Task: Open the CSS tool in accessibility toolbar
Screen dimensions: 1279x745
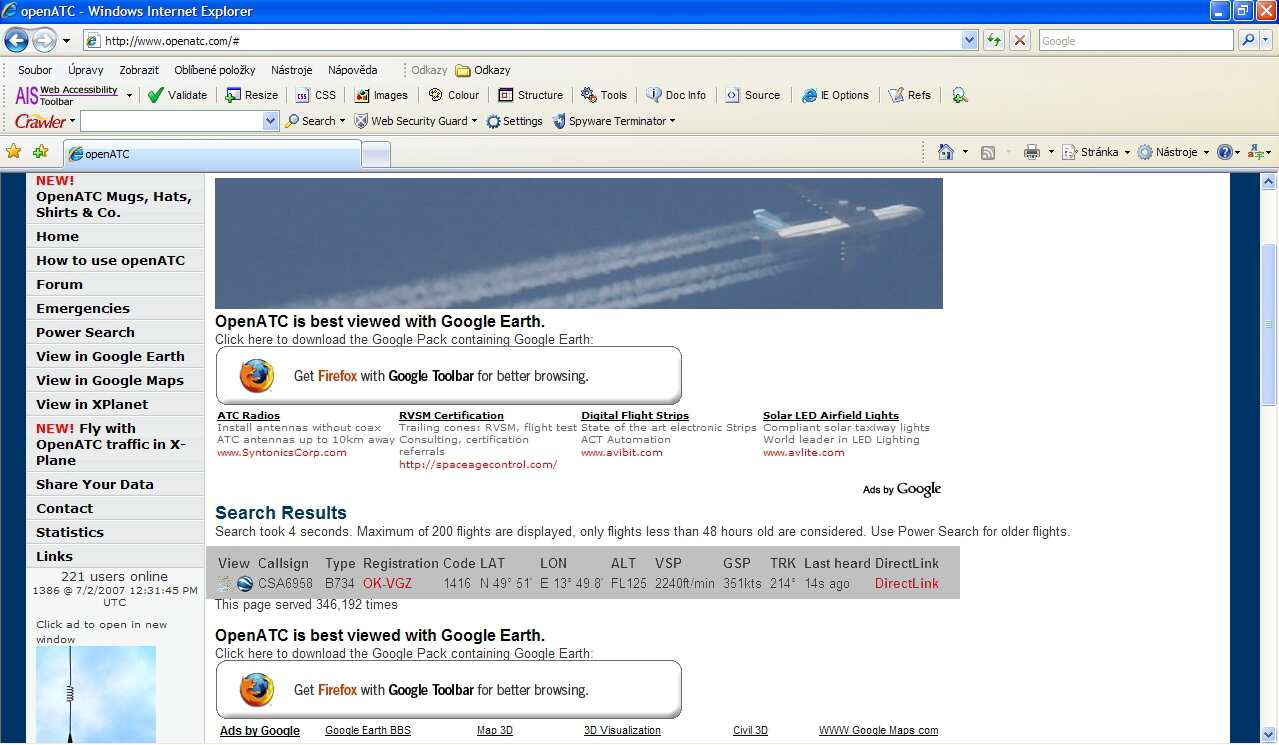Action: (316, 95)
